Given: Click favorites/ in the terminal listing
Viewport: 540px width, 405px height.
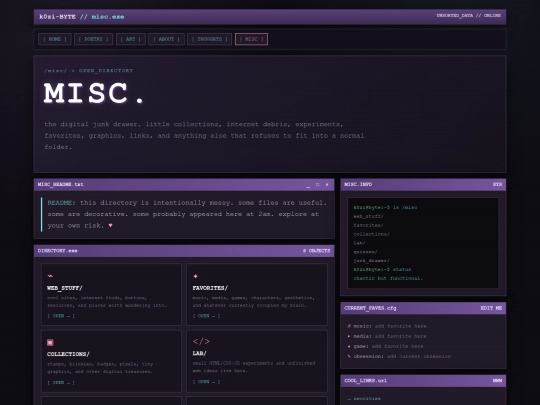Looking at the screenshot, I should click(x=368, y=225).
